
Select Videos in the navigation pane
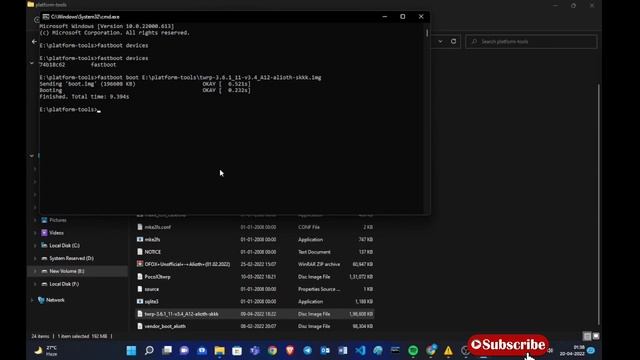coord(56,233)
